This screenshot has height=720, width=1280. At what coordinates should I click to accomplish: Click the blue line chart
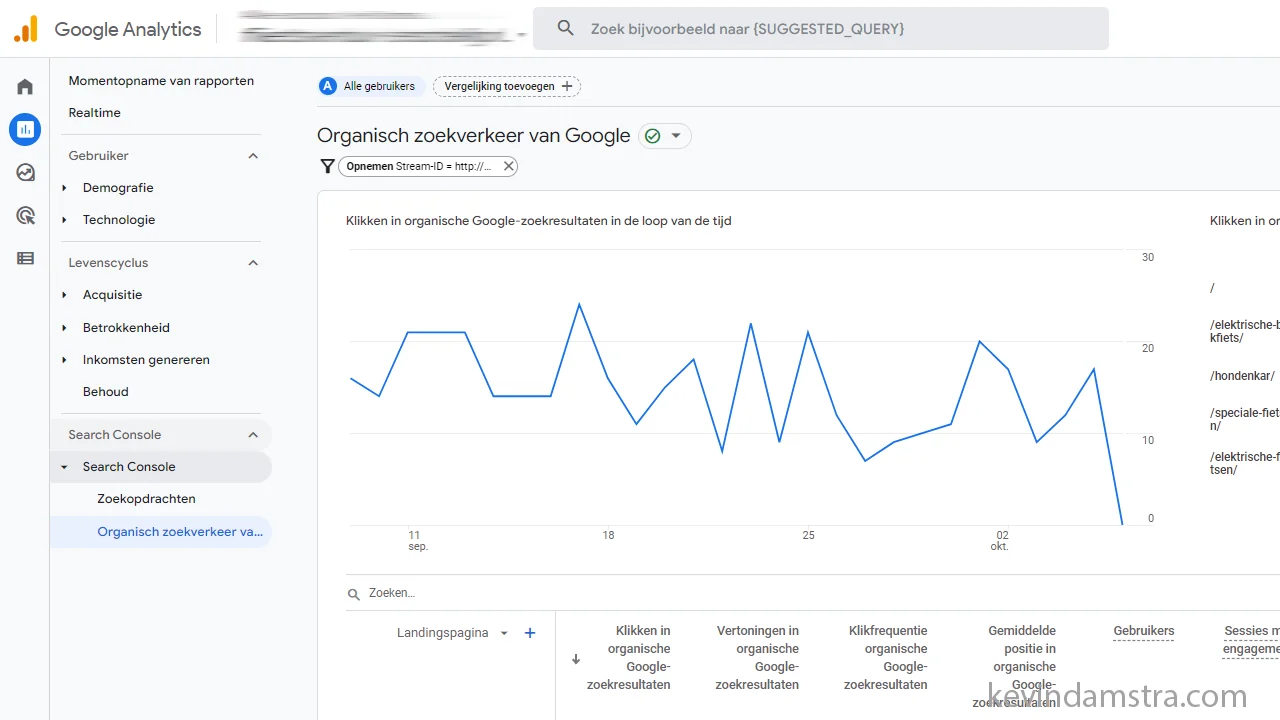[x=736, y=414]
